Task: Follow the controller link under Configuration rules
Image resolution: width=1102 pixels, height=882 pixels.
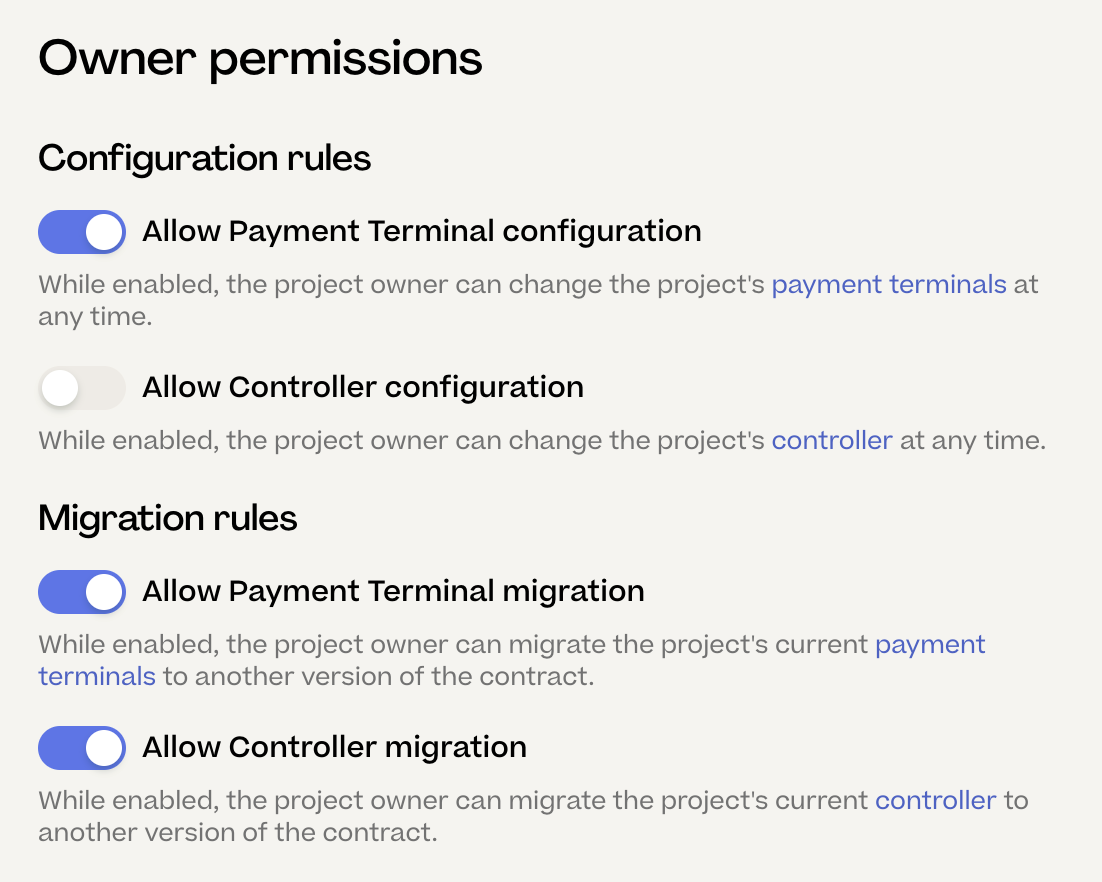Action: 831,441
